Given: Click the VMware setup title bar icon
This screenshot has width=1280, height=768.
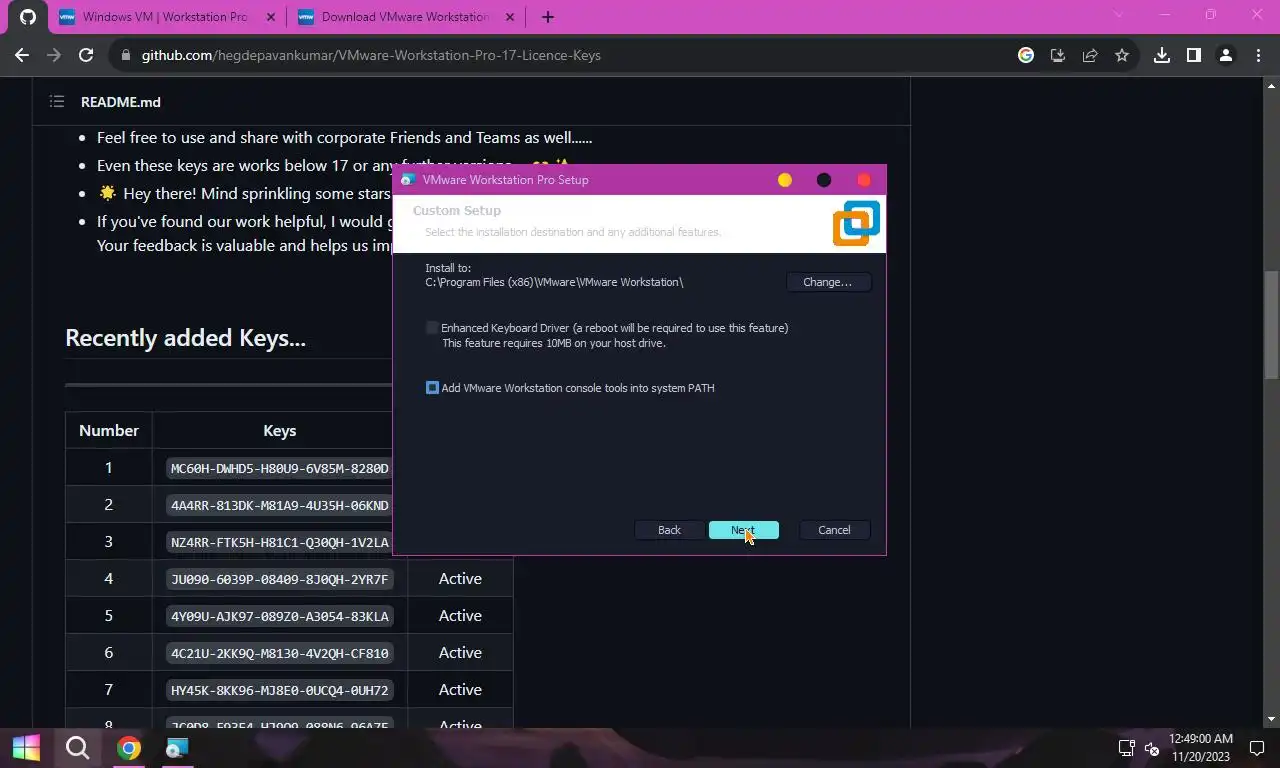Looking at the screenshot, I should click(408, 180).
